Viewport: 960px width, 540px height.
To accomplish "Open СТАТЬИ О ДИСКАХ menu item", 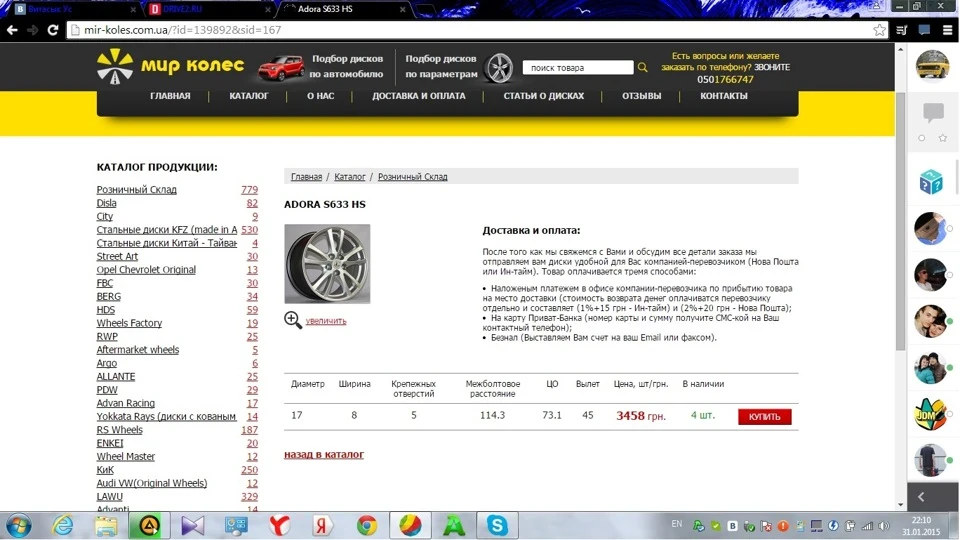I will click(x=543, y=96).
